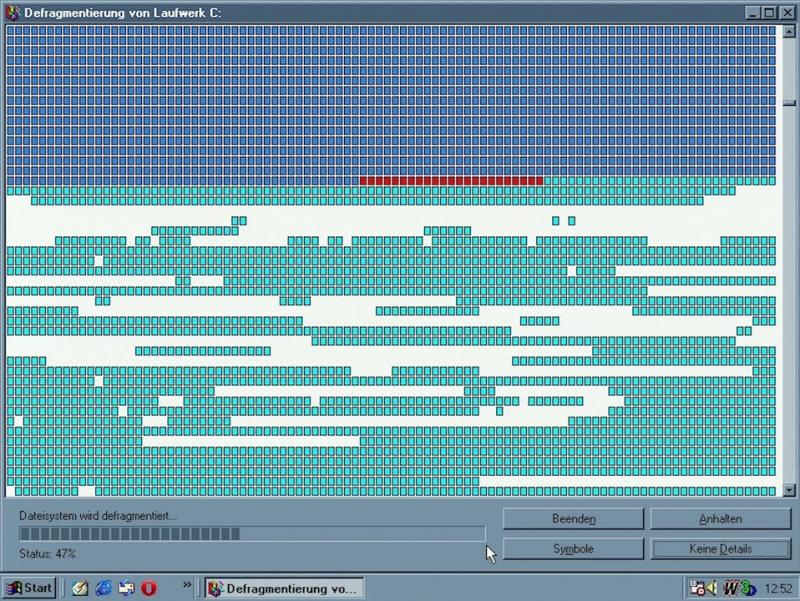
Task: Click the scrollbar up arrow
Action: [x=789, y=31]
